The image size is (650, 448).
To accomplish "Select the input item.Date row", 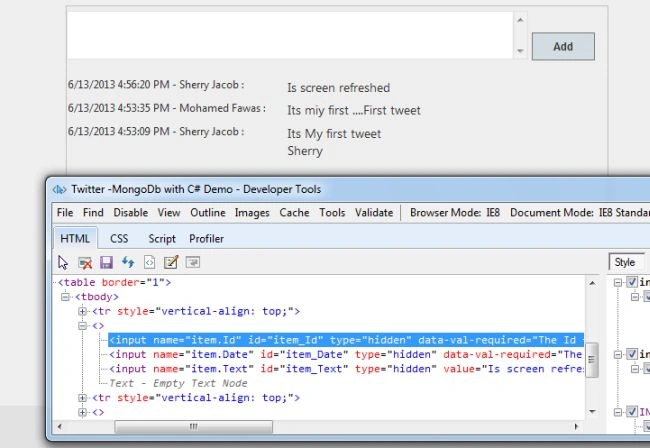I will 346,355.
